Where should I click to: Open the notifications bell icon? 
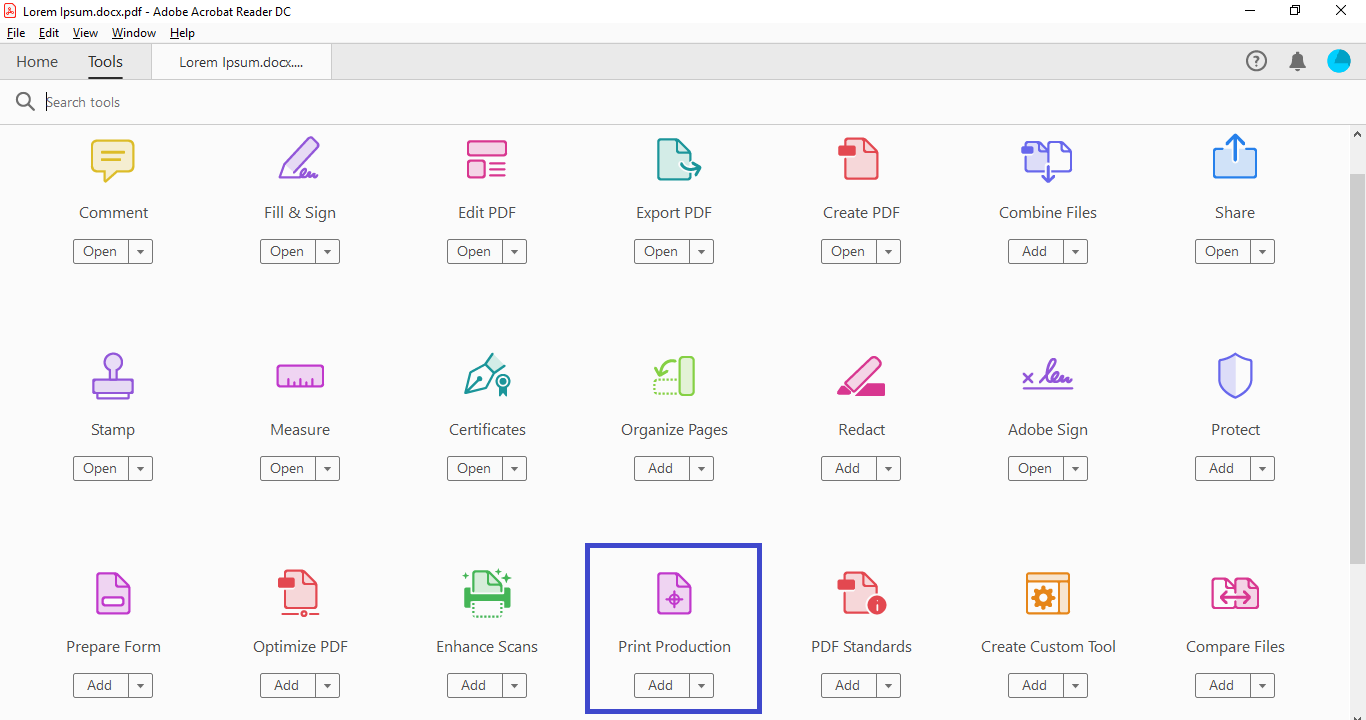pos(1298,62)
